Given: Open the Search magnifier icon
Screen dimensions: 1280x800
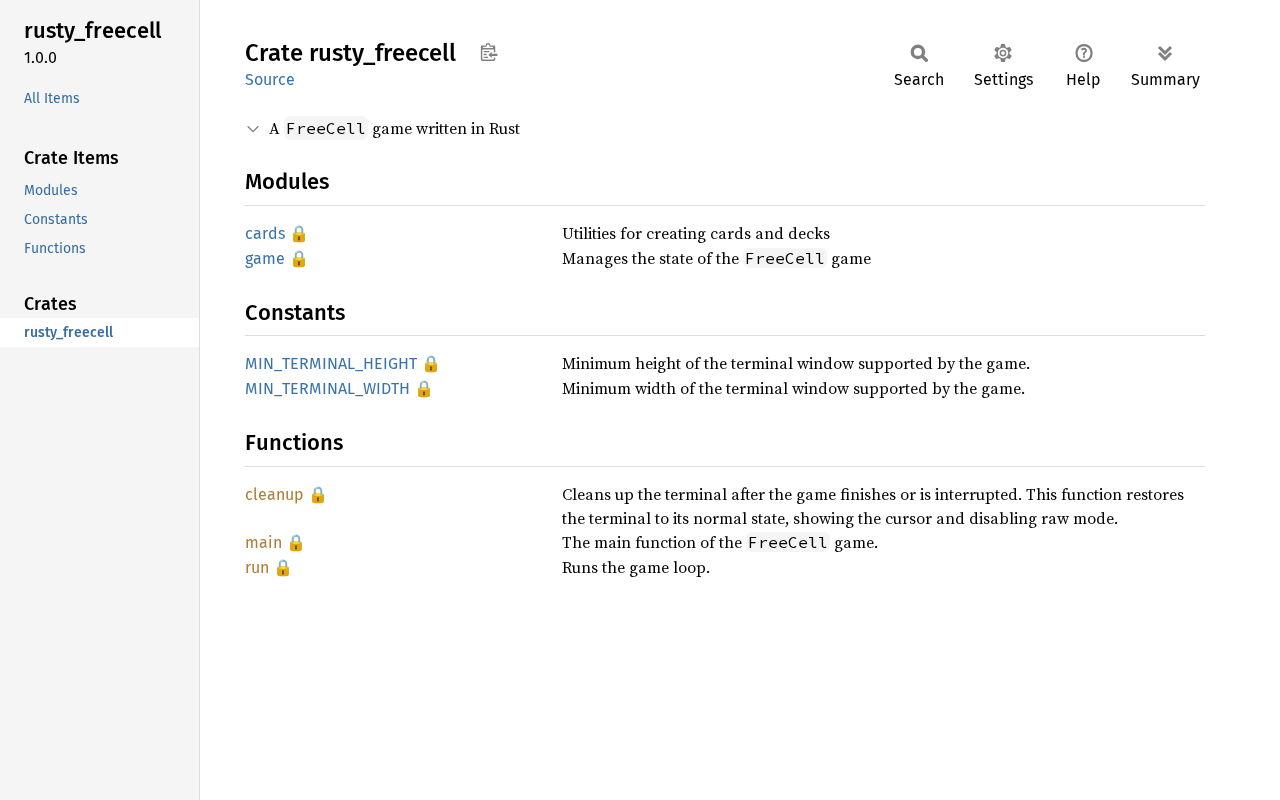Looking at the screenshot, I should (919, 54).
